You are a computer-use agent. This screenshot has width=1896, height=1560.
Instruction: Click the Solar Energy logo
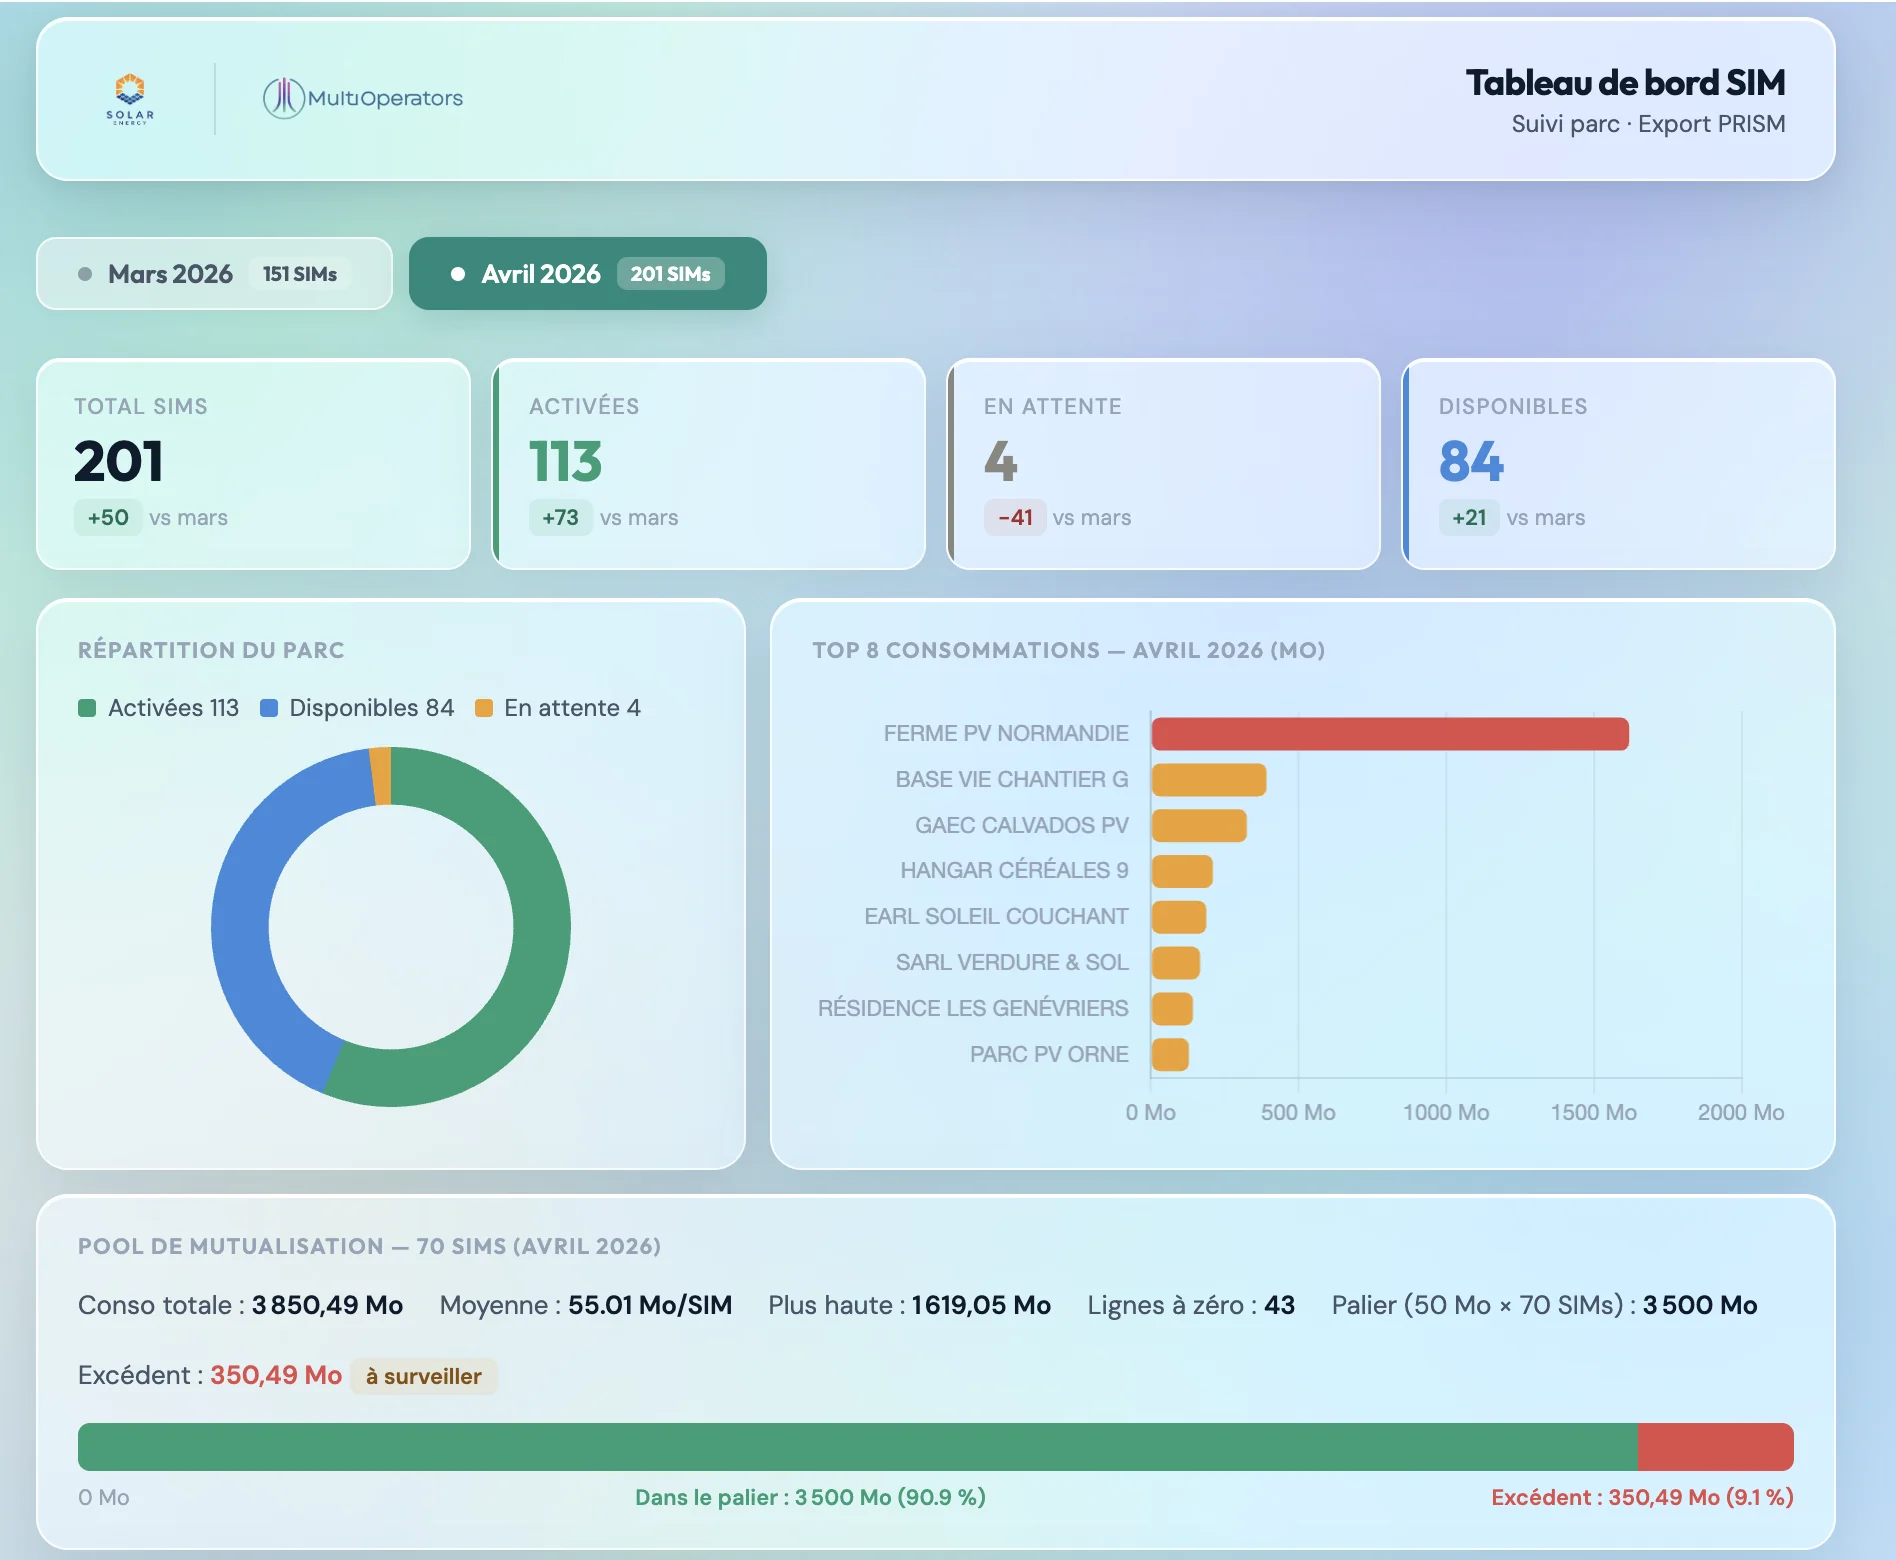[130, 98]
